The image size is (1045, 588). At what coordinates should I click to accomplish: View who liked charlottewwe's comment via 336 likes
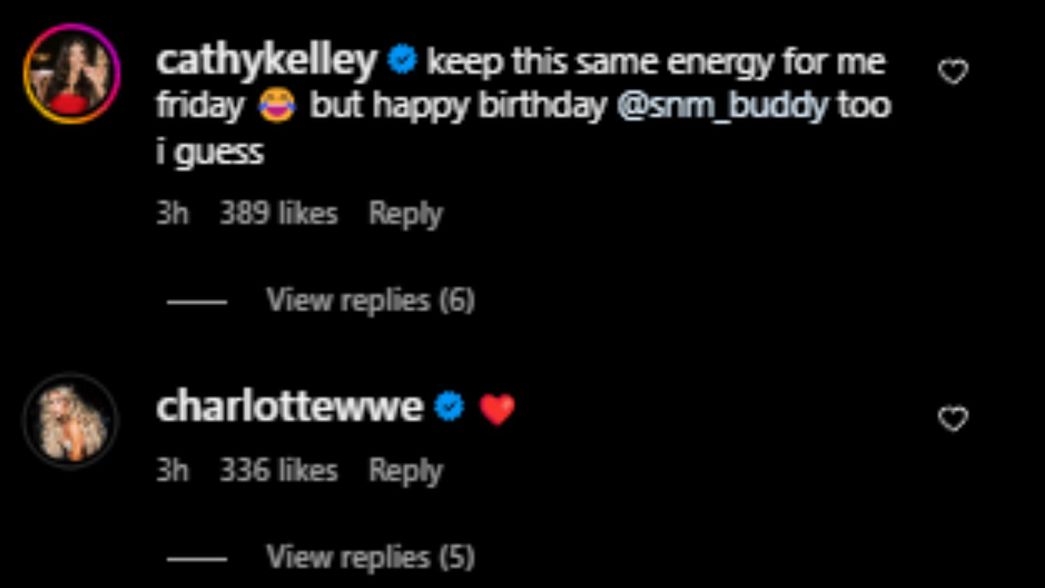279,469
